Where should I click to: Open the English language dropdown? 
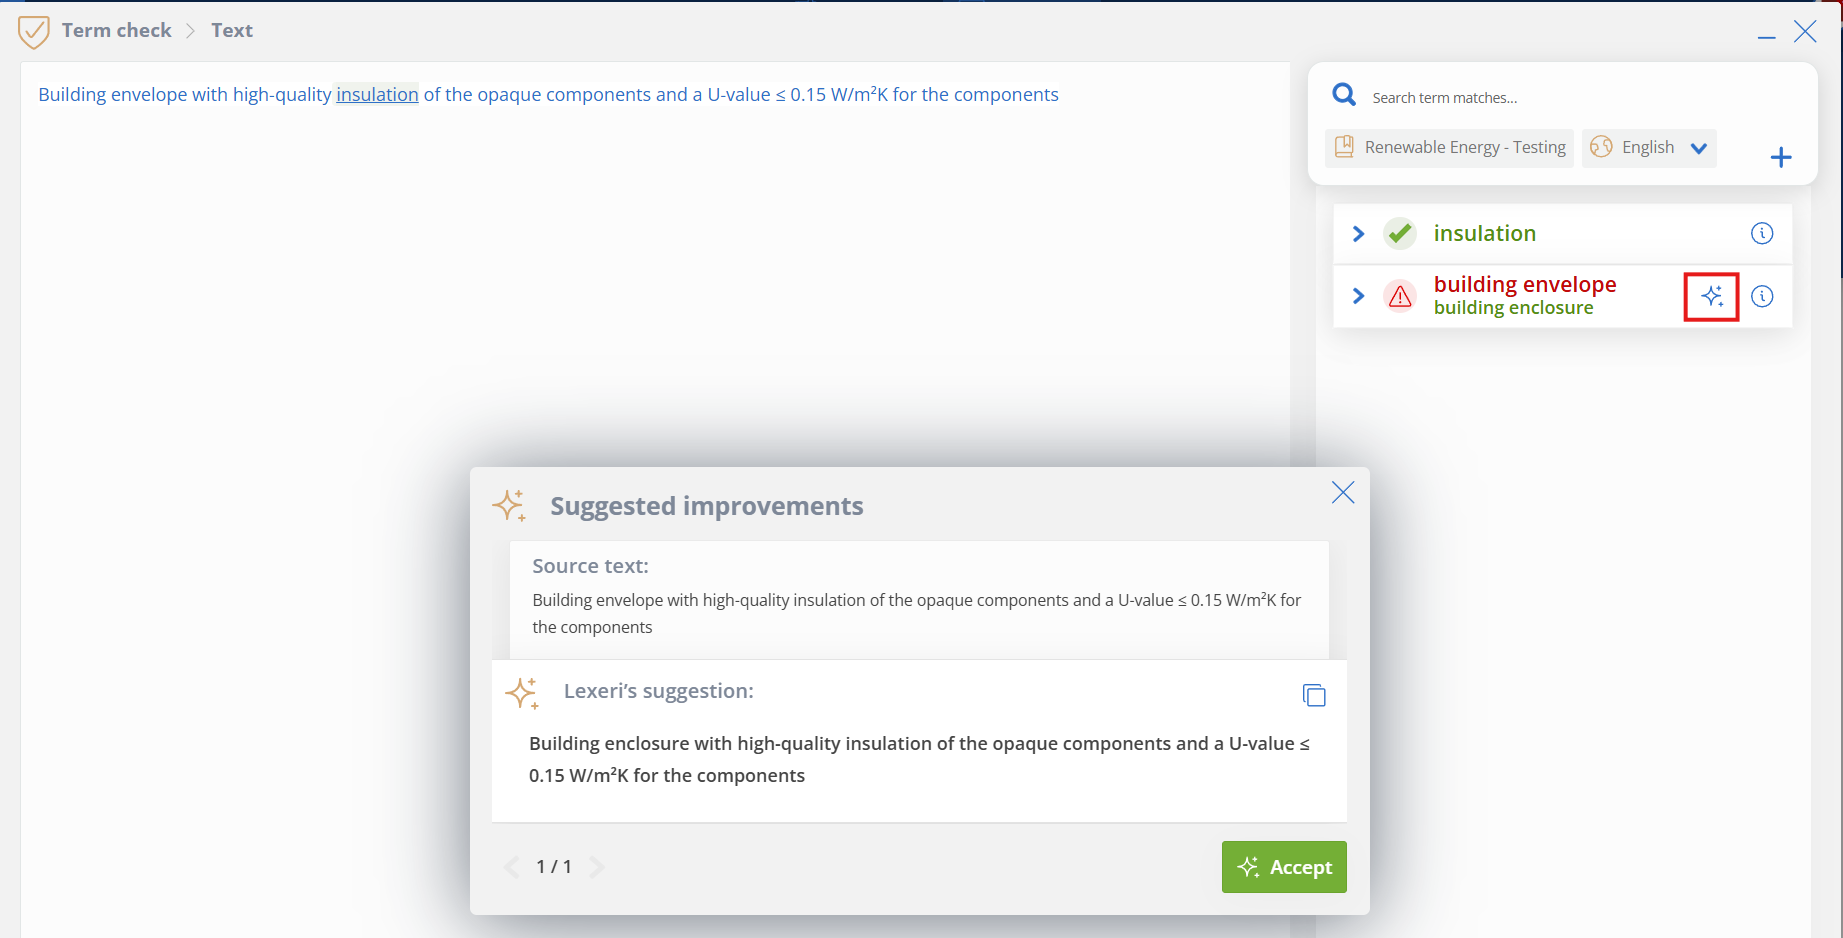point(1649,148)
